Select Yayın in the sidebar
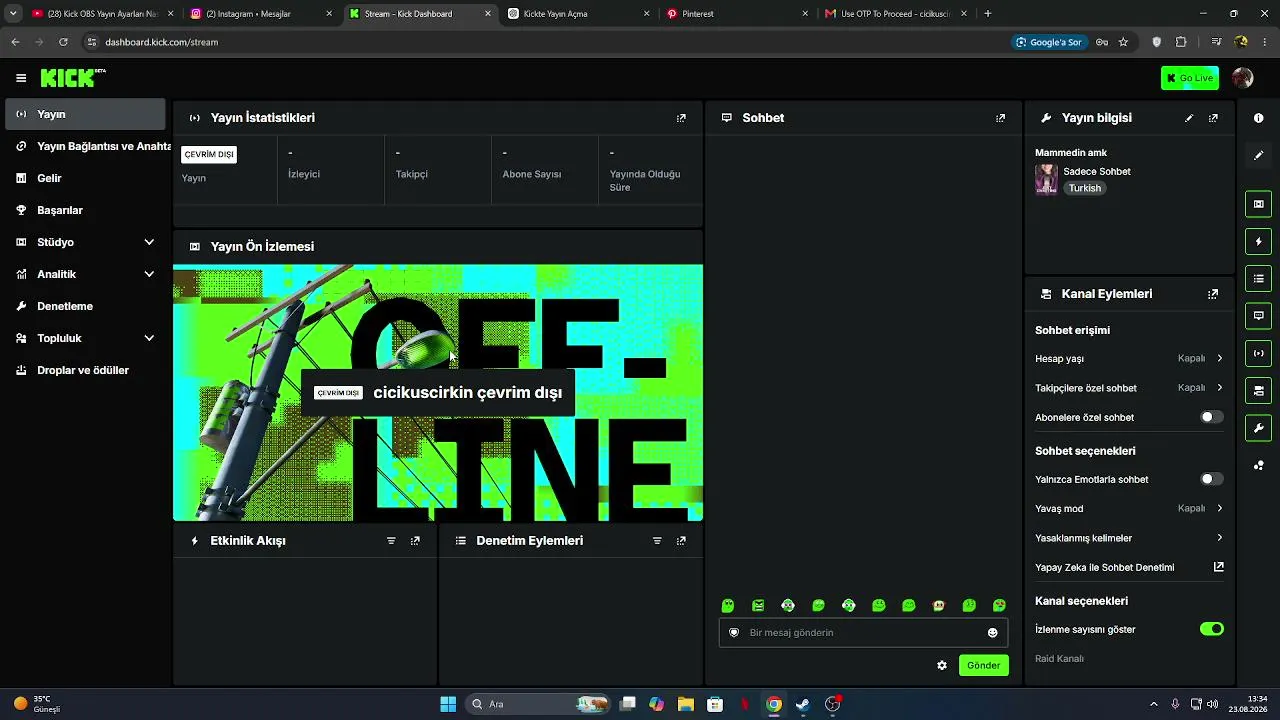The image size is (1280, 720). (x=85, y=114)
